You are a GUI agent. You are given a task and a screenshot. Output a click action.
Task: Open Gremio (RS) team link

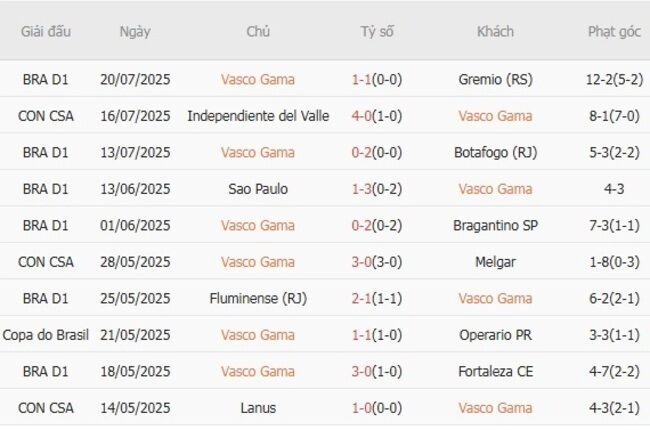(495, 79)
